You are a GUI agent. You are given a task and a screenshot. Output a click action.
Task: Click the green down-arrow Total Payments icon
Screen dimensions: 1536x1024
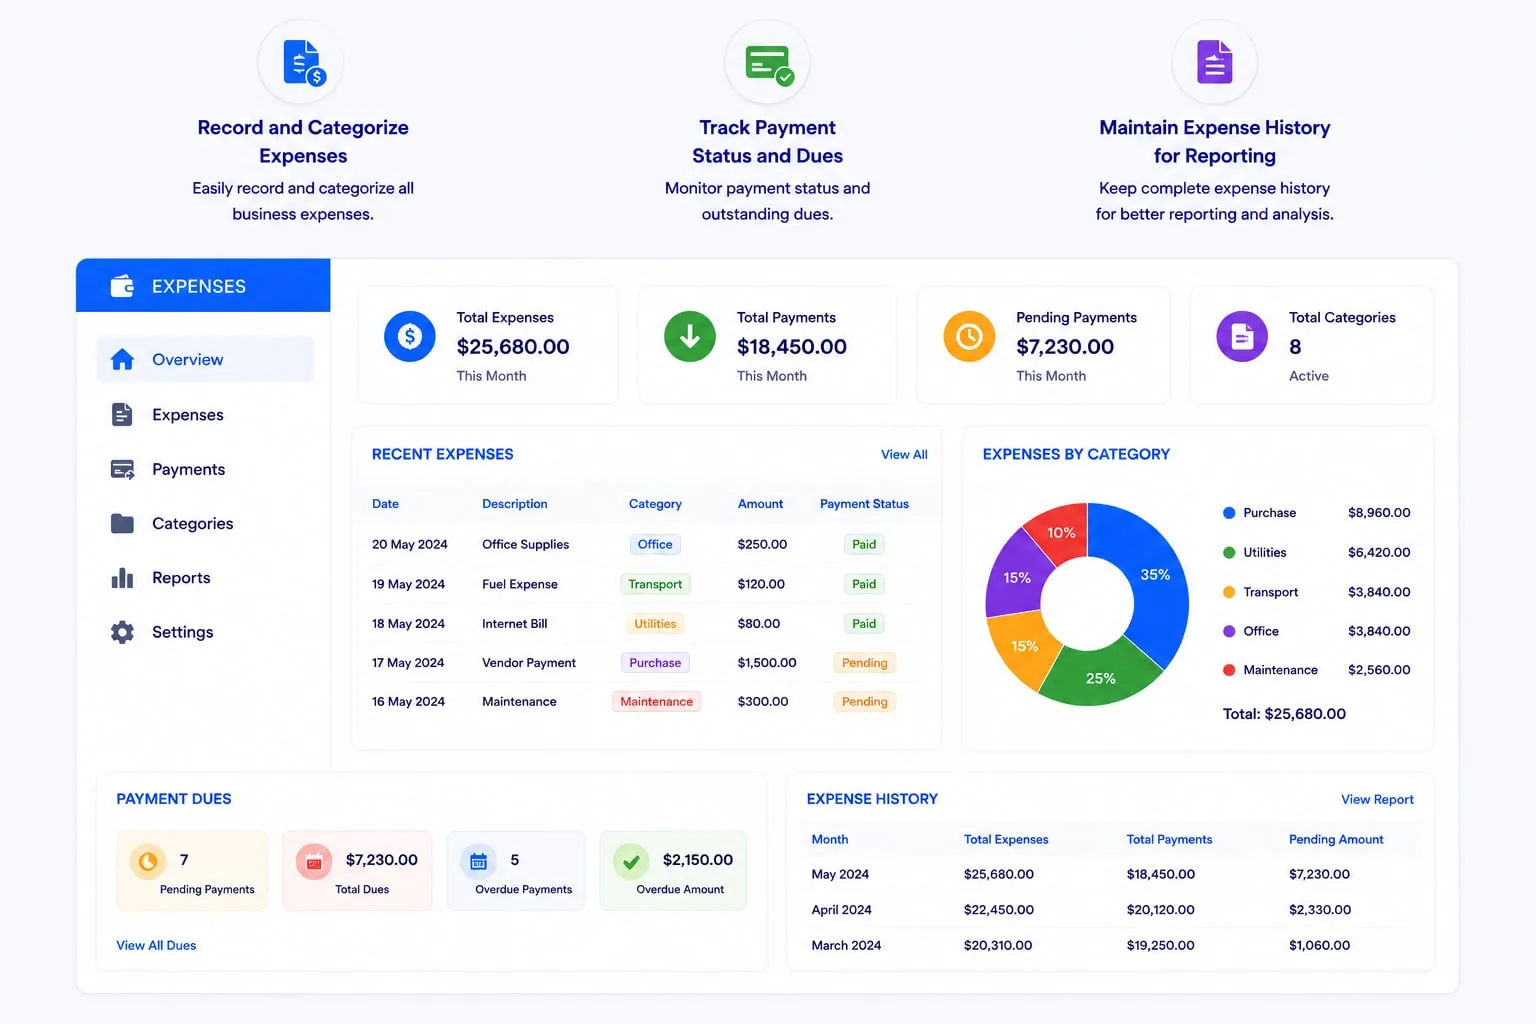pyautogui.click(x=690, y=337)
